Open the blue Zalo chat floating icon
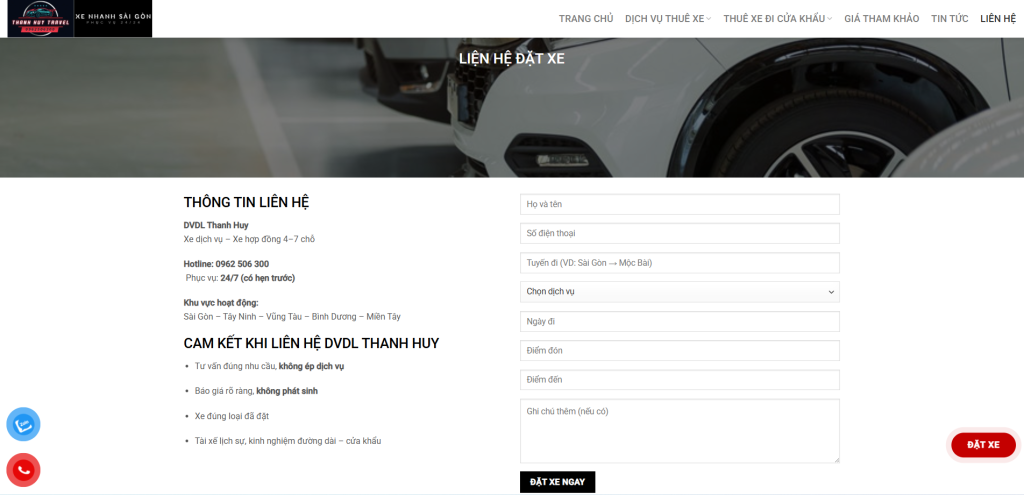The image size is (1024, 495). [x=23, y=425]
